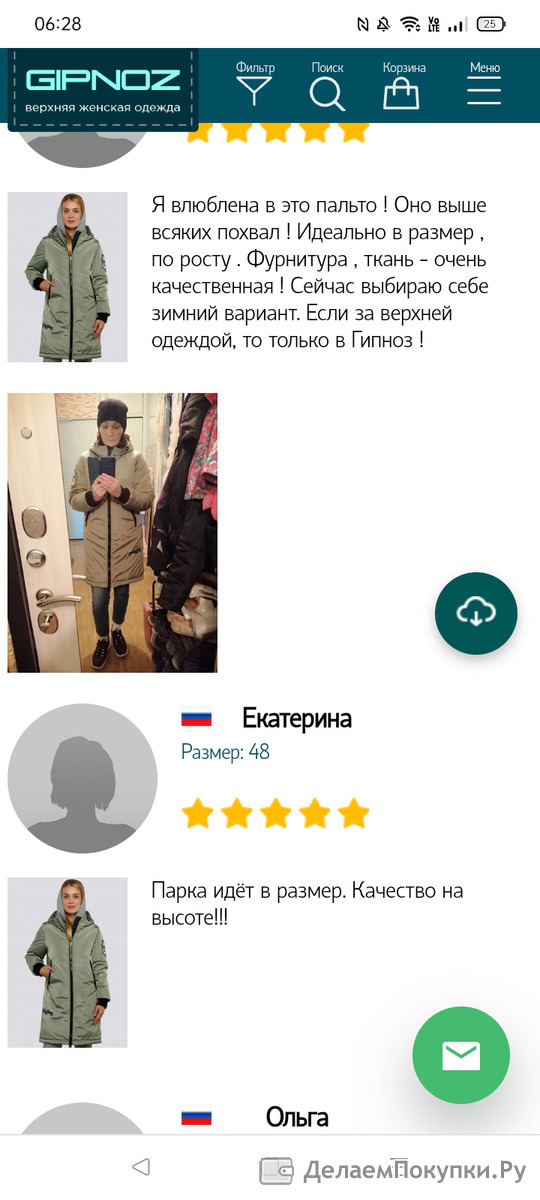Tap the Размер: 48 label
Viewport: 540px width, 1200px height.
tap(225, 752)
